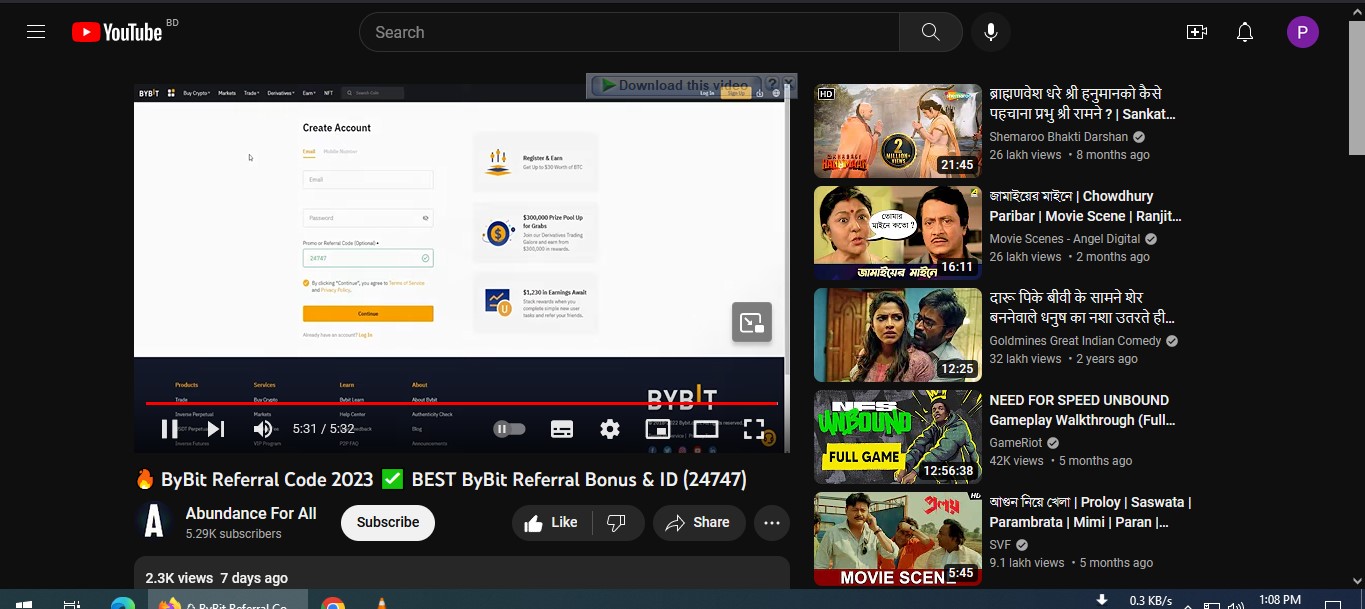This screenshot has height=609, width=1365.
Task: Open the YouTube hamburger guide menu
Action: pyautogui.click(x=36, y=32)
